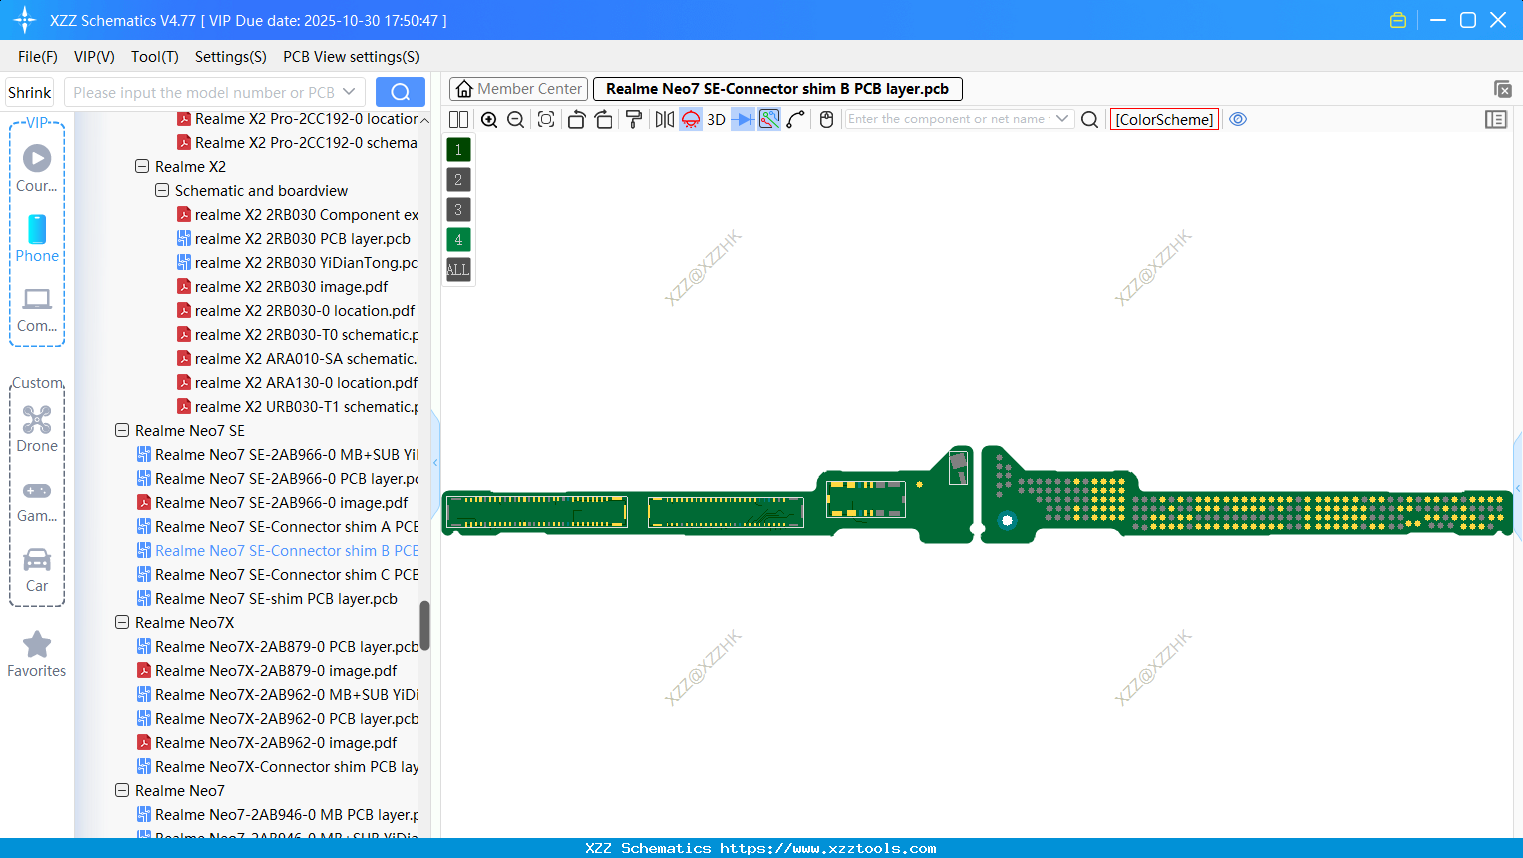The image size is (1523, 858).
Task: Click the split view layout icon
Action: coord(459,120)
